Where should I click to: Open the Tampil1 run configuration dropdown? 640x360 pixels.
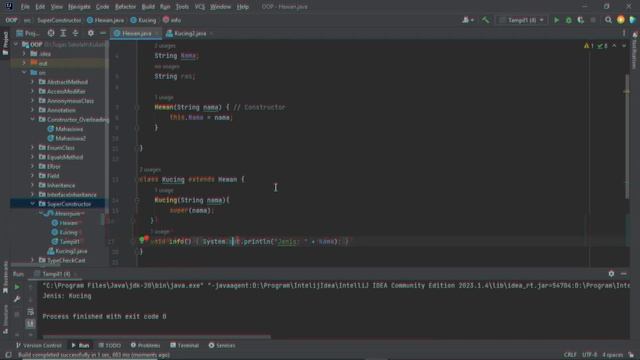[522, 20]
